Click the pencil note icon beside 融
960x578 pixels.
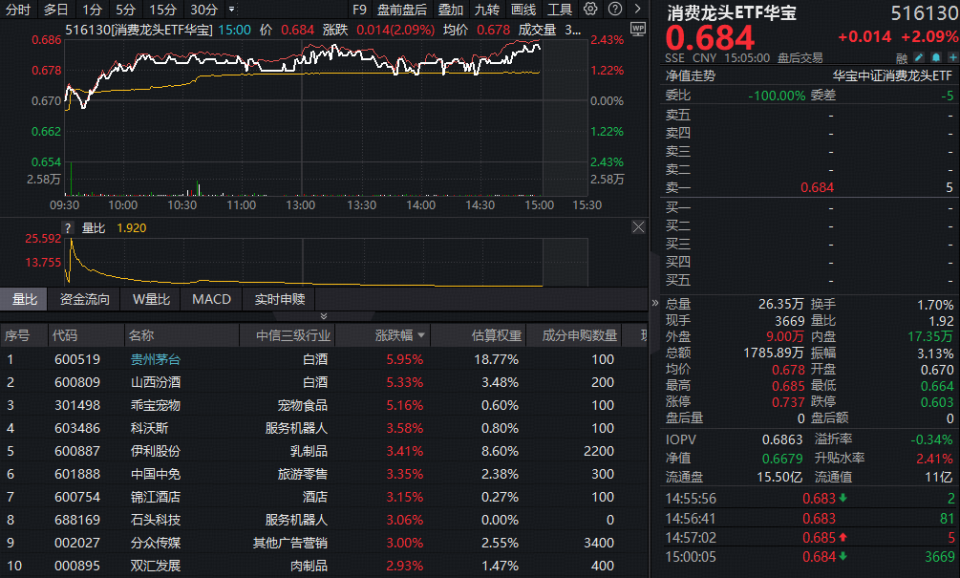(918, 58)
